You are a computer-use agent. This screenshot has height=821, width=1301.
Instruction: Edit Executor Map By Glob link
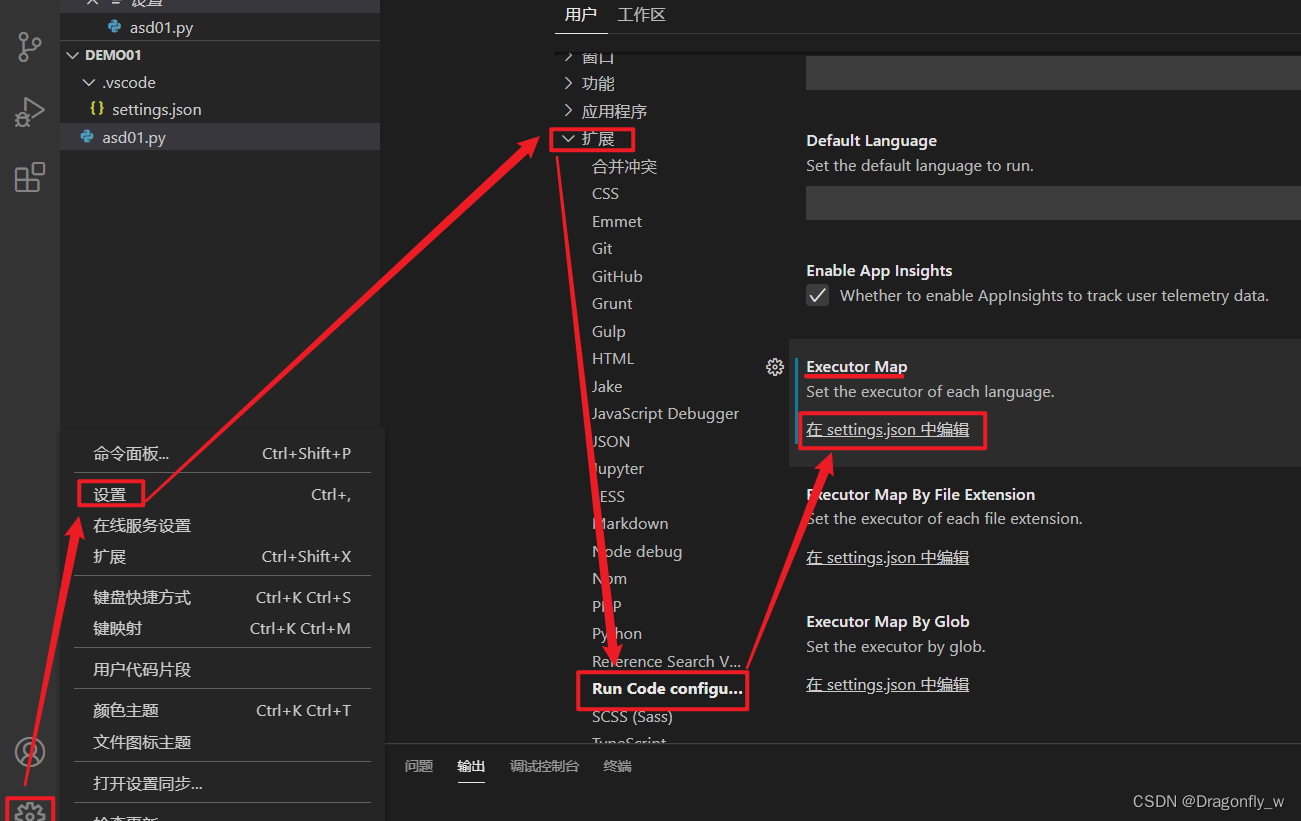(x=888, y=684)
